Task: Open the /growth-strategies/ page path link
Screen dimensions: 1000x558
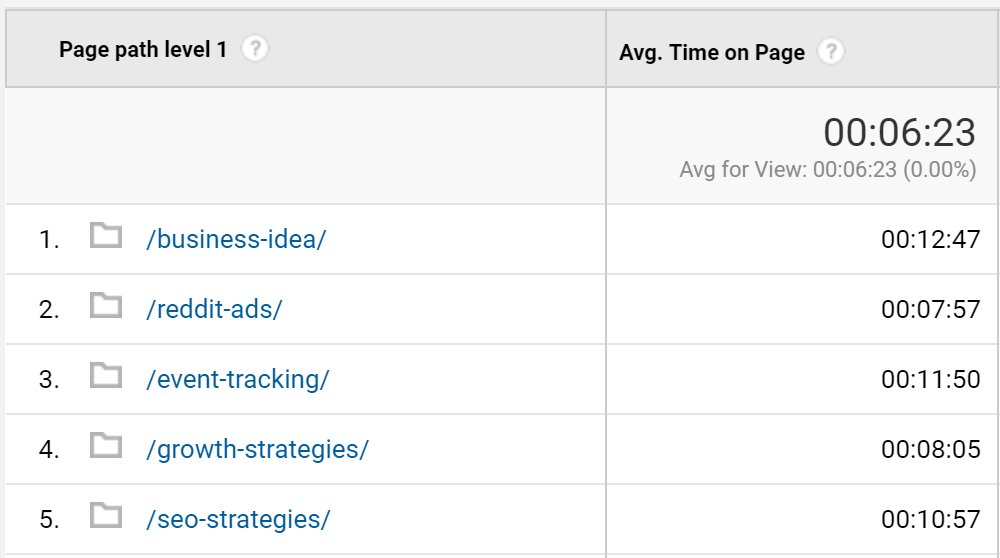Action: (x=257, y=450)
